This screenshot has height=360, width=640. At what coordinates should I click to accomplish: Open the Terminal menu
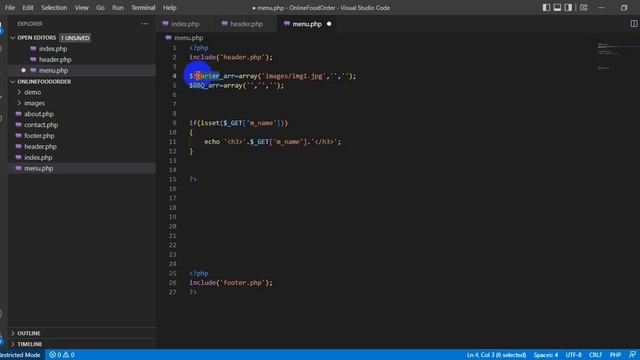click(x=143, y=8)
